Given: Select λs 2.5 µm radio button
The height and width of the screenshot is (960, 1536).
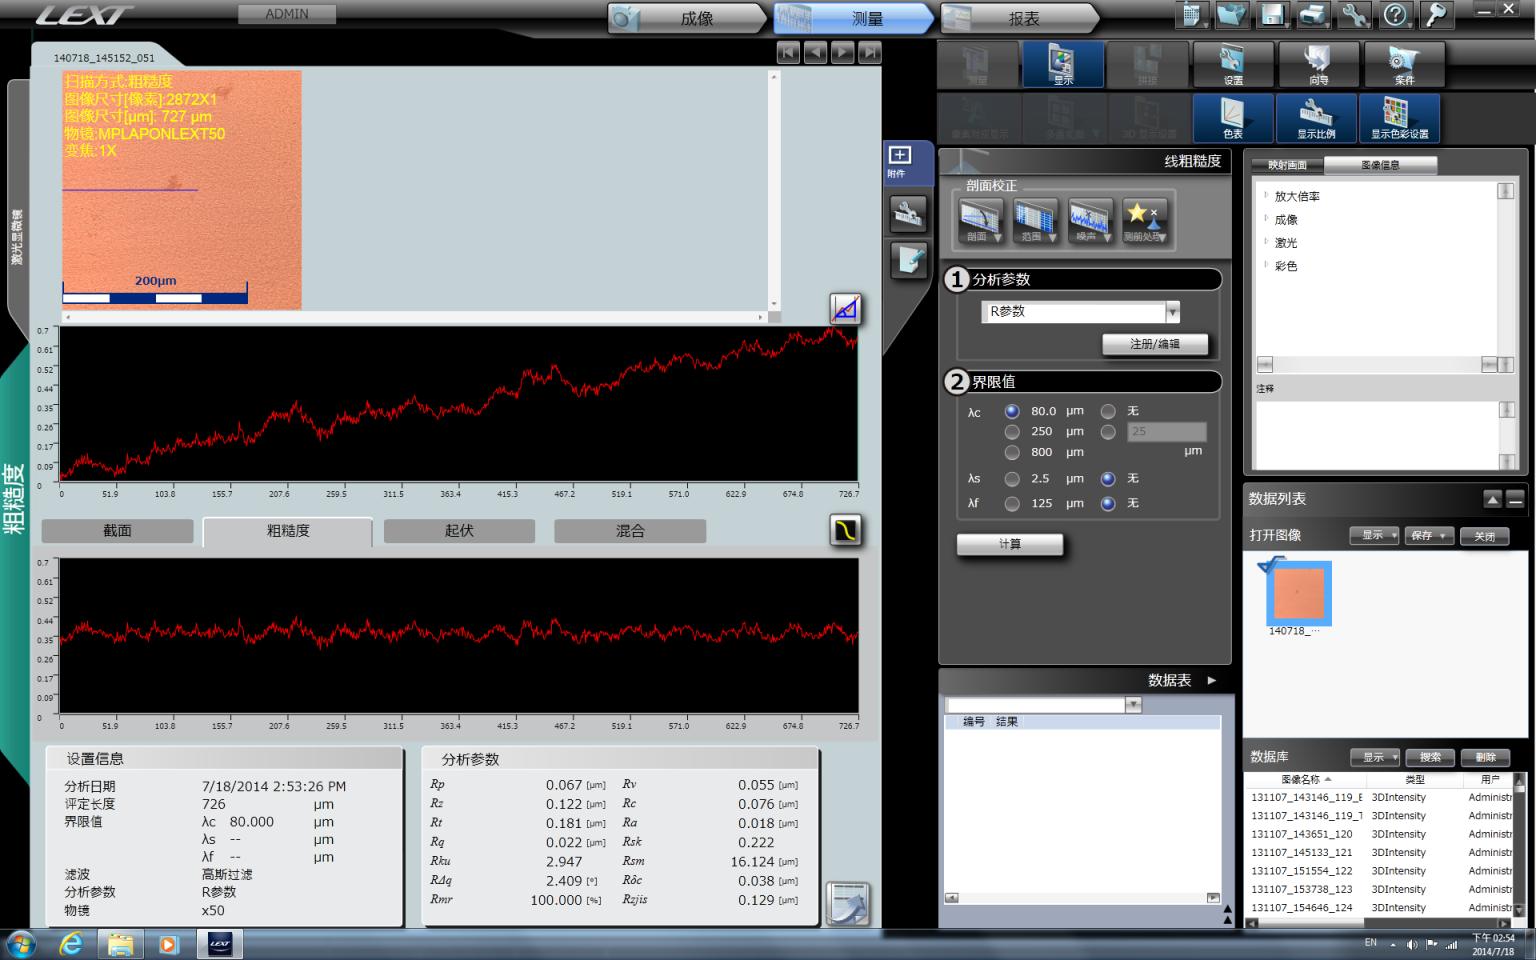Looking at the screenshot, I should click(1012, 479).
